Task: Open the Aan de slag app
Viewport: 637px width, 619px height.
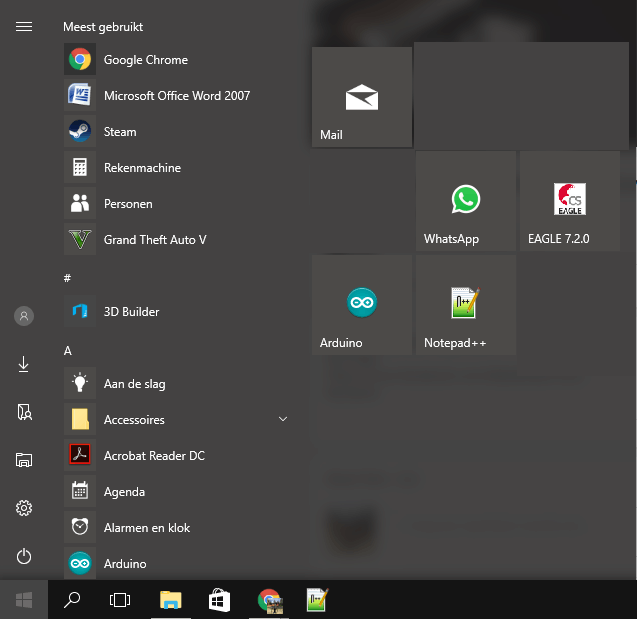Action: [178, 383]
